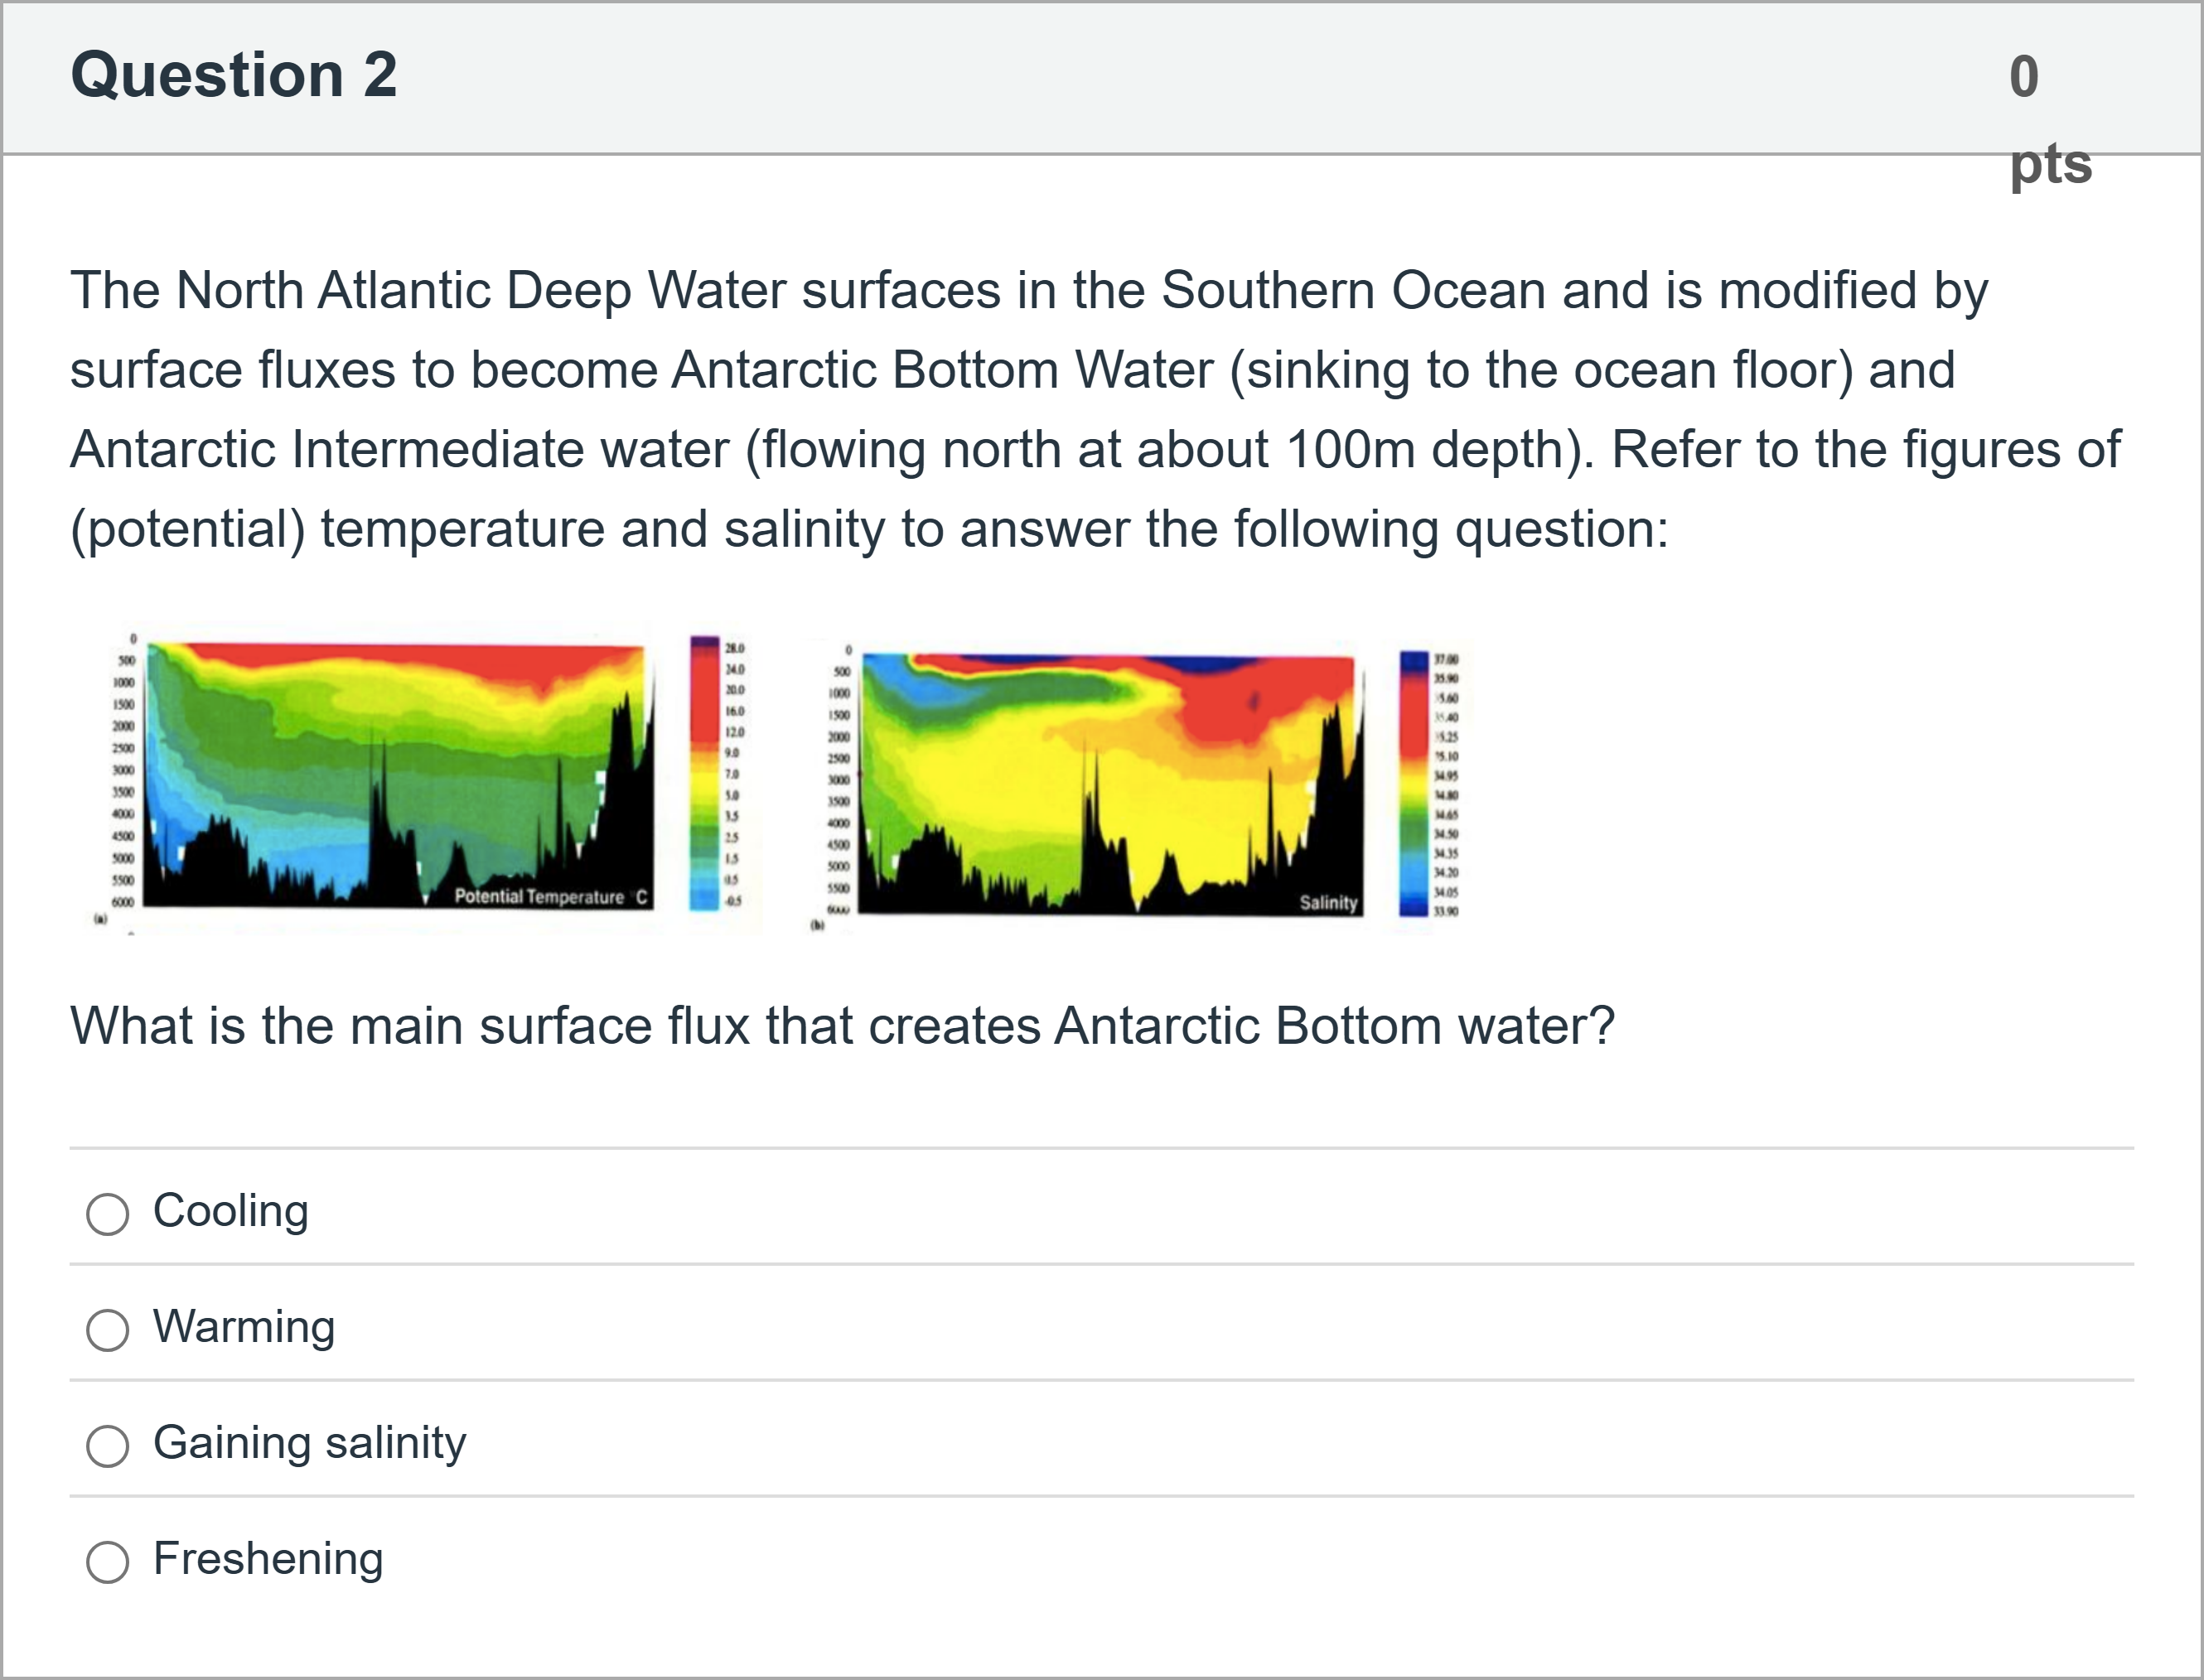
Task: Click the Potential Temperature caption label
Action: [550, 897]
